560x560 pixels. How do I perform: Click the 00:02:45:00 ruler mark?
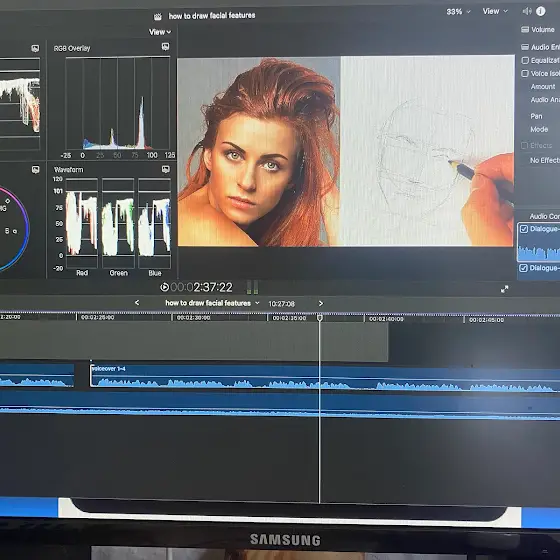(x=486, y=320)
